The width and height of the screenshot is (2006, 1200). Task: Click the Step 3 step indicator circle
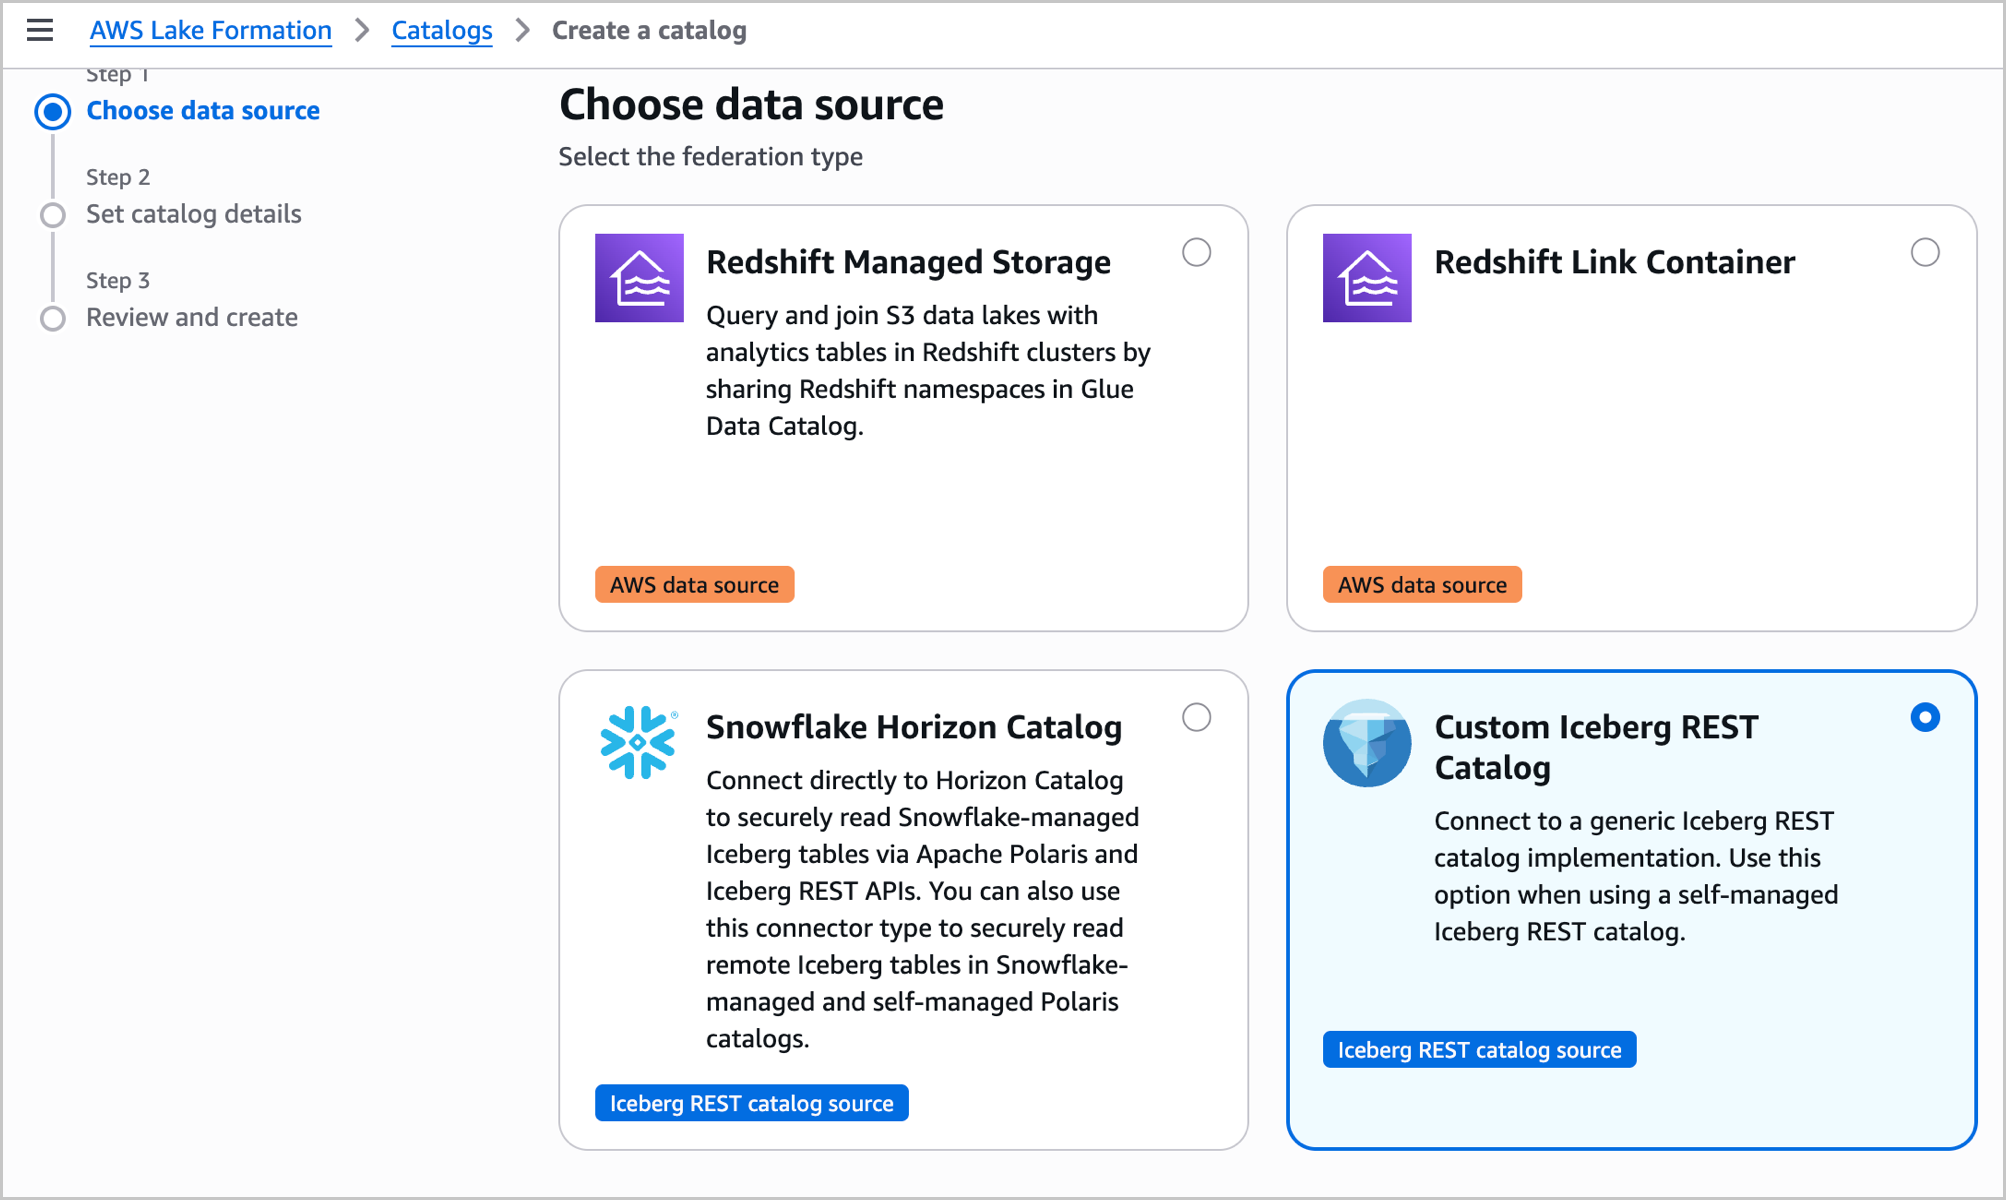click(x=53, y=318)
